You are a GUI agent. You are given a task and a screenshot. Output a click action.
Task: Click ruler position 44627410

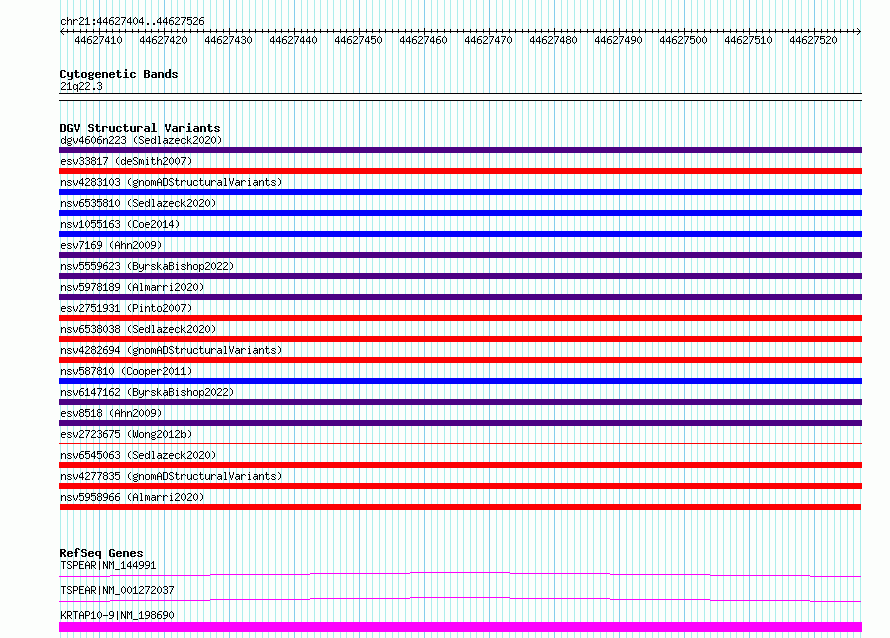[98, 40]
